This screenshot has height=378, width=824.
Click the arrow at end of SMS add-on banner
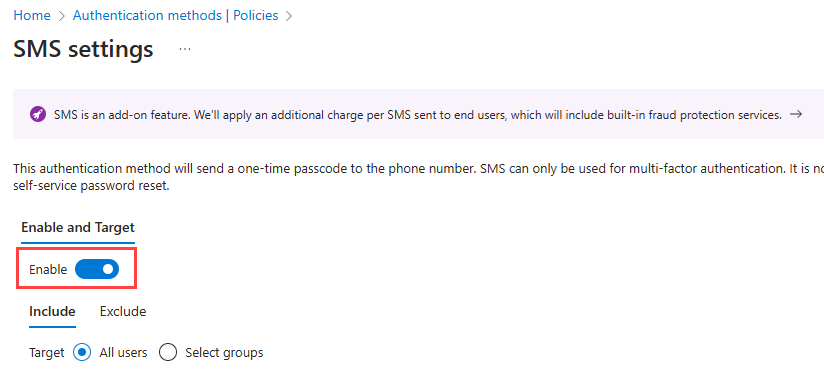796,114
